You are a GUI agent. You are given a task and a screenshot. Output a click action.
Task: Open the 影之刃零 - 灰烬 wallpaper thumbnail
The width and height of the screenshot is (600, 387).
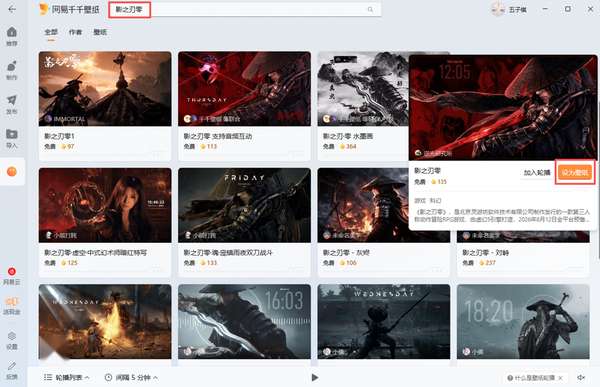pos(363,205)
